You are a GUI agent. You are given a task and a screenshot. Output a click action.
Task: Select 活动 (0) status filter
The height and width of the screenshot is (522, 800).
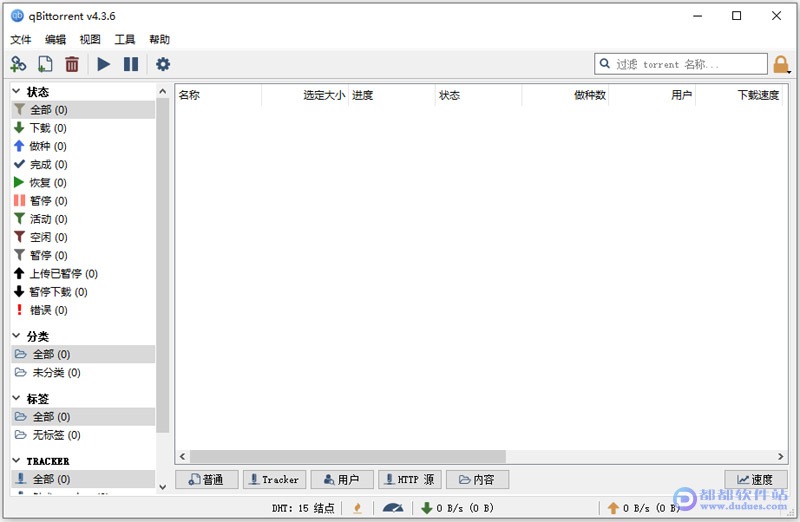point(83,219)
